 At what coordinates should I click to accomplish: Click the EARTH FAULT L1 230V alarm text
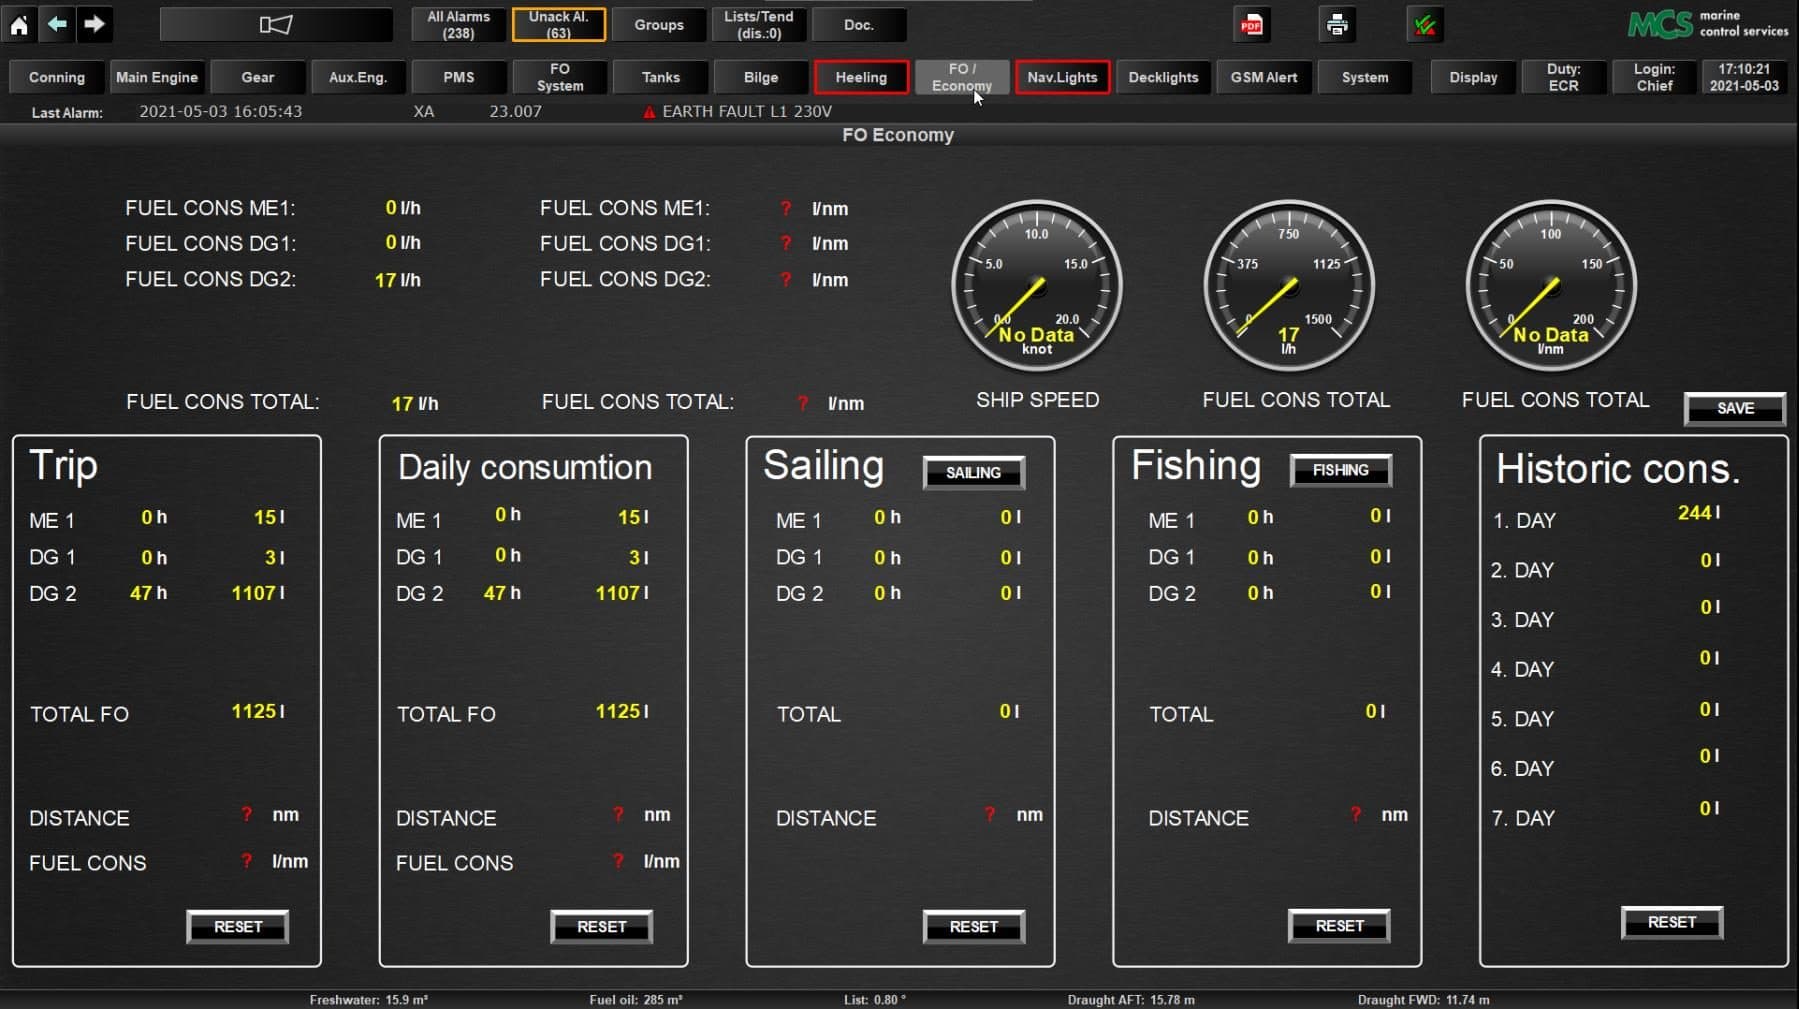[x=747, y=111]
